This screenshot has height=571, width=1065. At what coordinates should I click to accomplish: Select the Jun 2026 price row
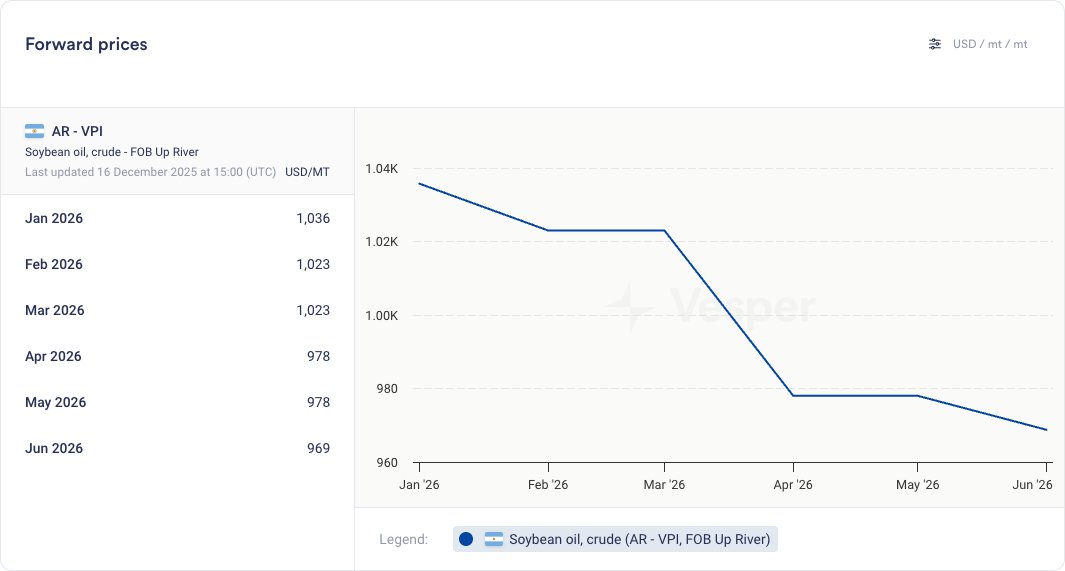[x=177, y=449]
